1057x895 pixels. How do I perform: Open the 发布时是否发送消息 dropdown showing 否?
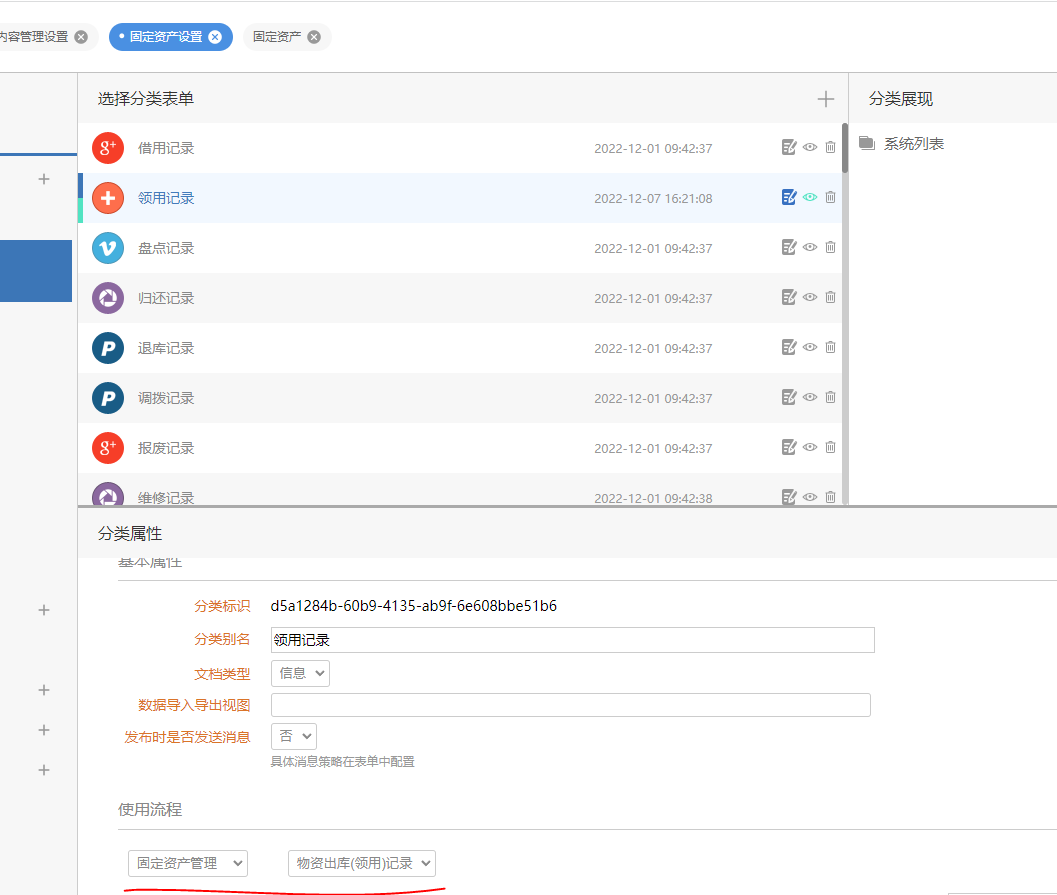click(293, 736)
